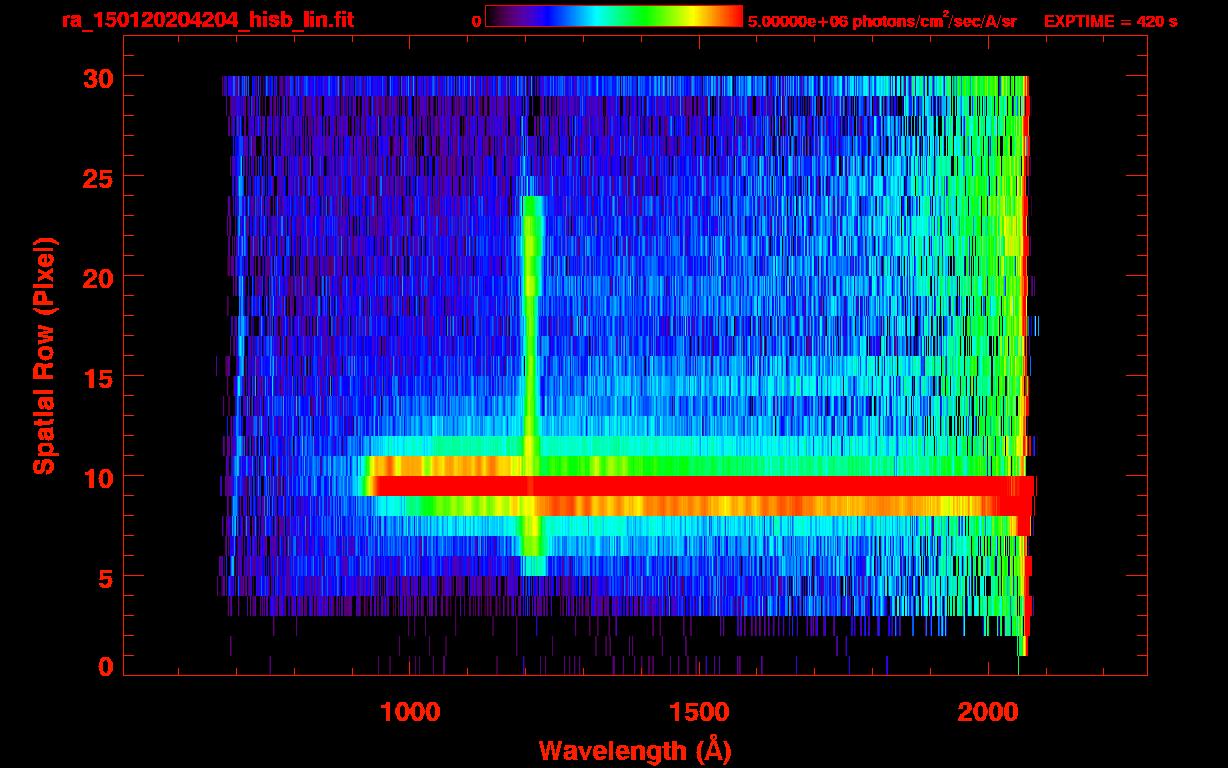Viewport: 1228px width, 768px height.
Task: Click the red end of the color bar
Action: 728,17
